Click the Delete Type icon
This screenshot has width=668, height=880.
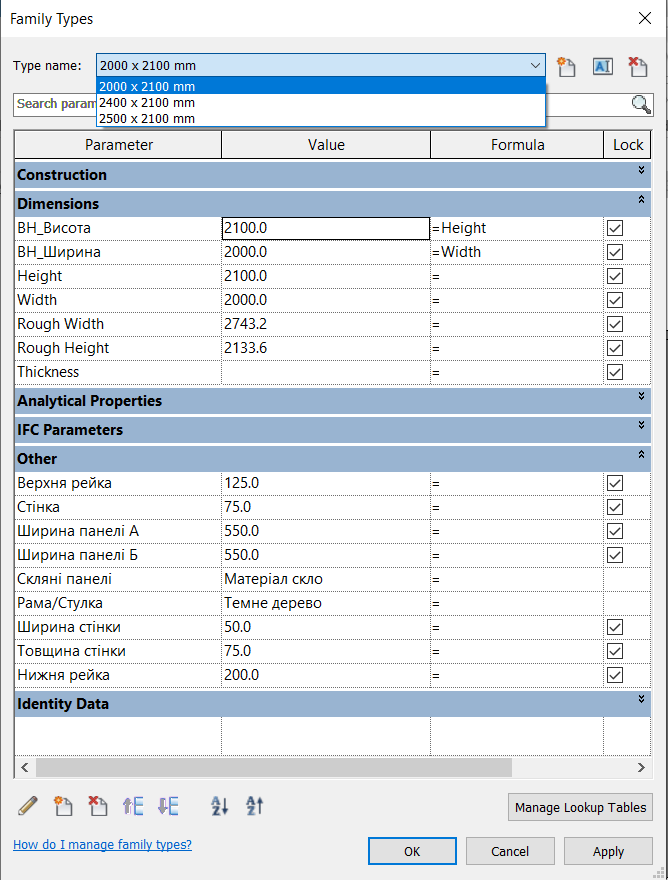637,66
